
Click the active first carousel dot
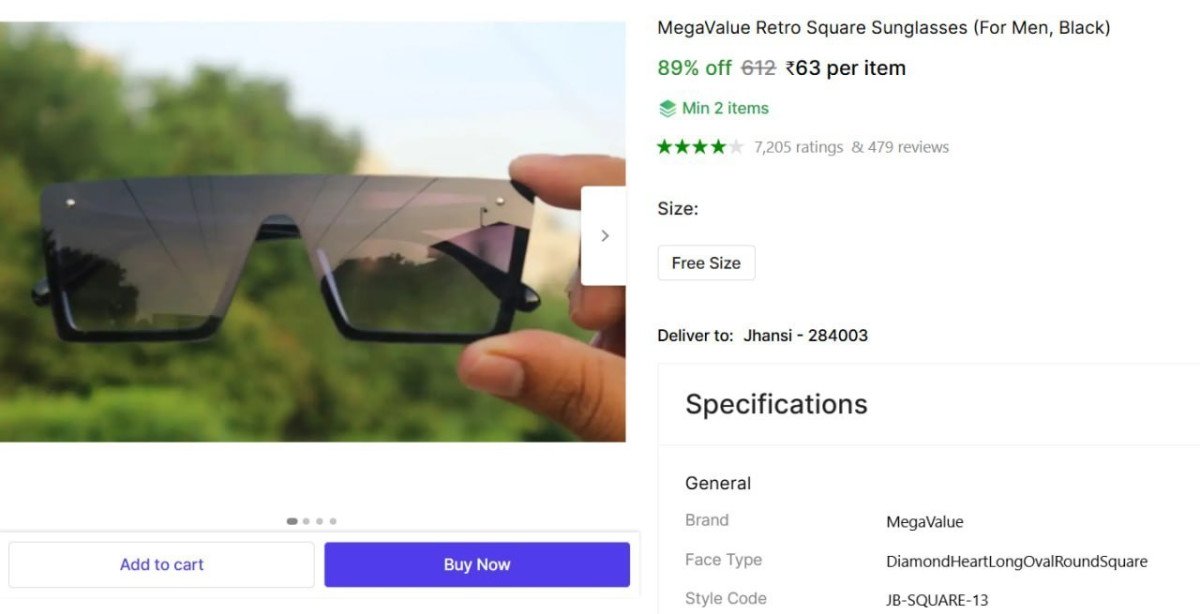tap(292, 521)
